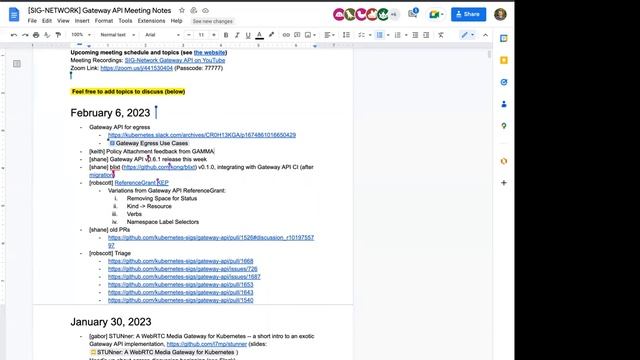Viewport: 640px width, 360px height.
Task: Click the numbered list icon
Action: click(x=398, y=35)
